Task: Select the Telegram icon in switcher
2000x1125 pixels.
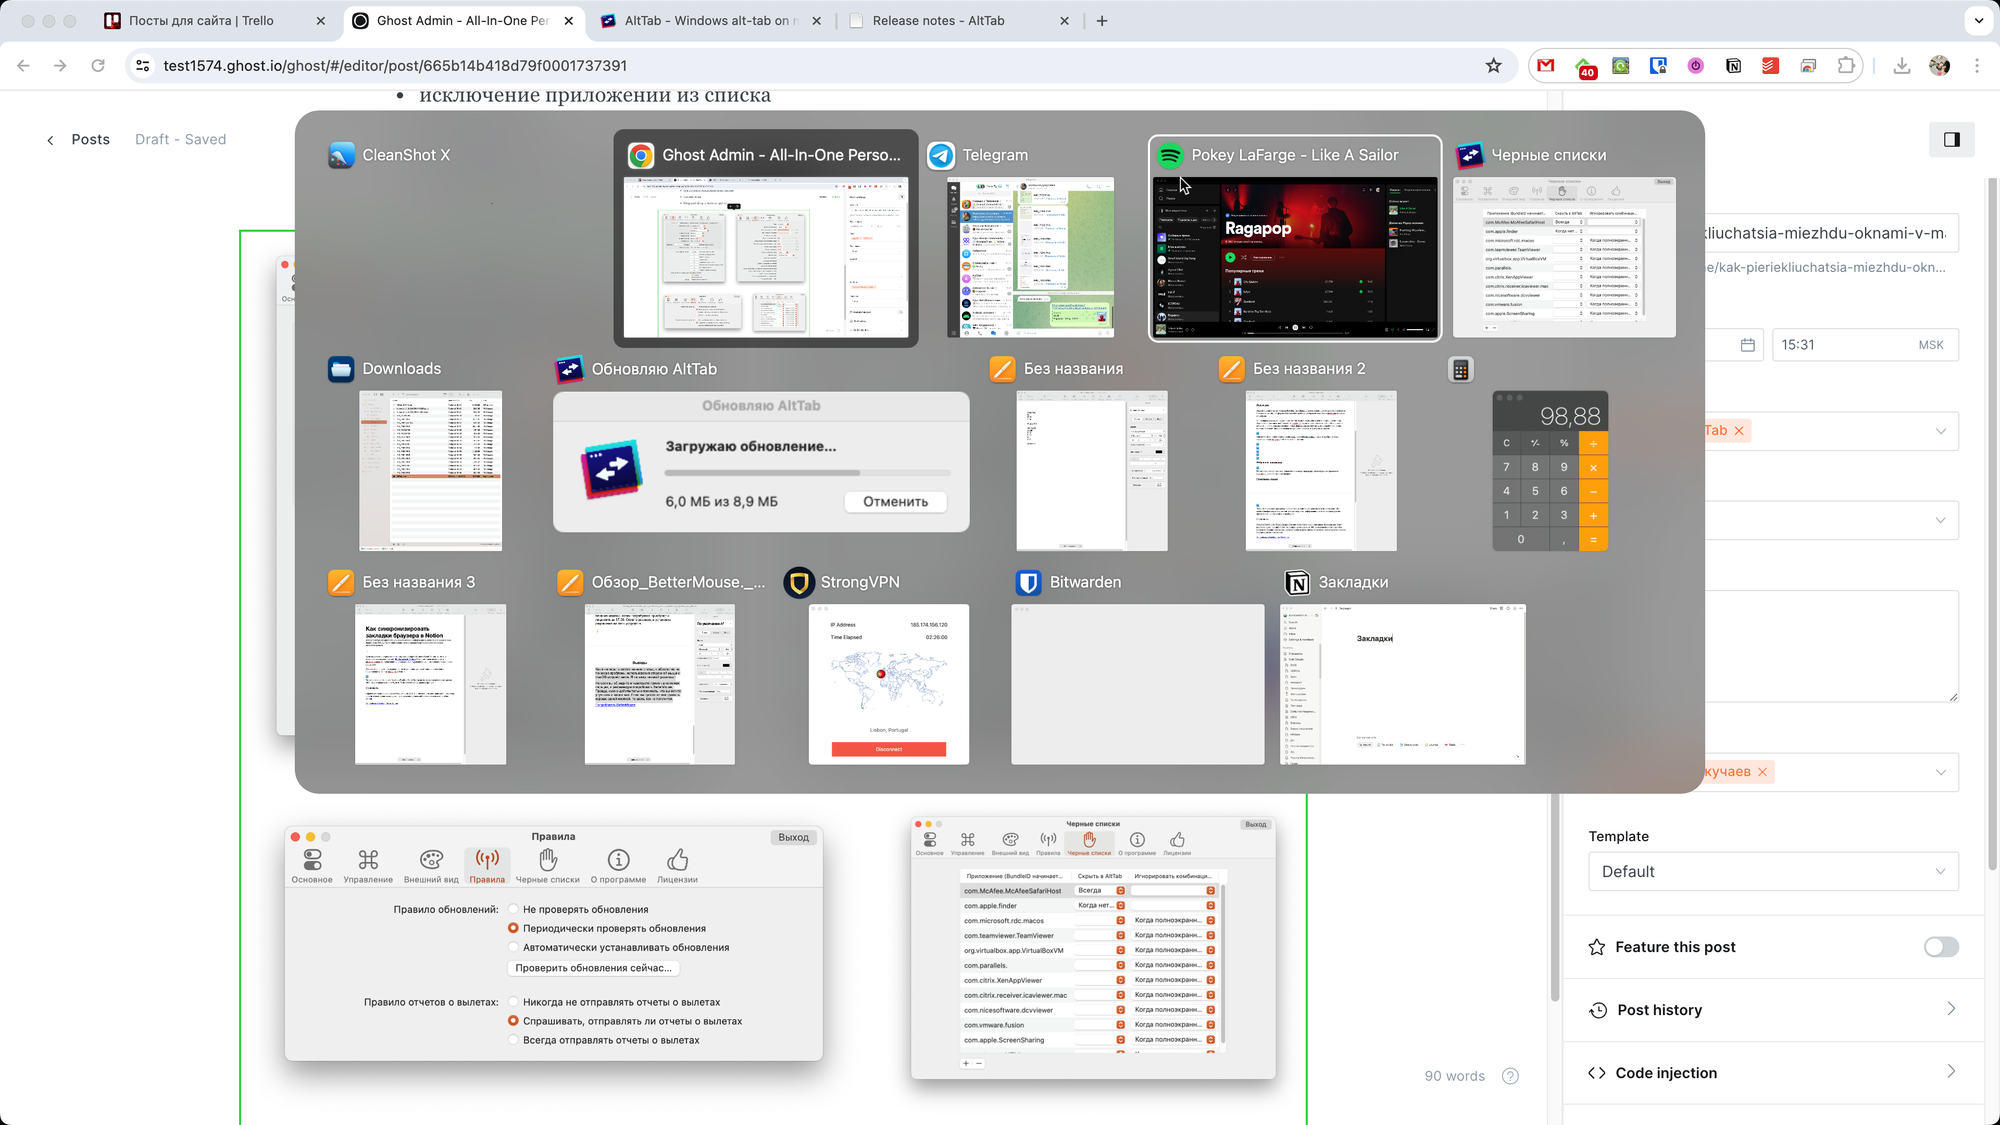Action: click(941, 155)
